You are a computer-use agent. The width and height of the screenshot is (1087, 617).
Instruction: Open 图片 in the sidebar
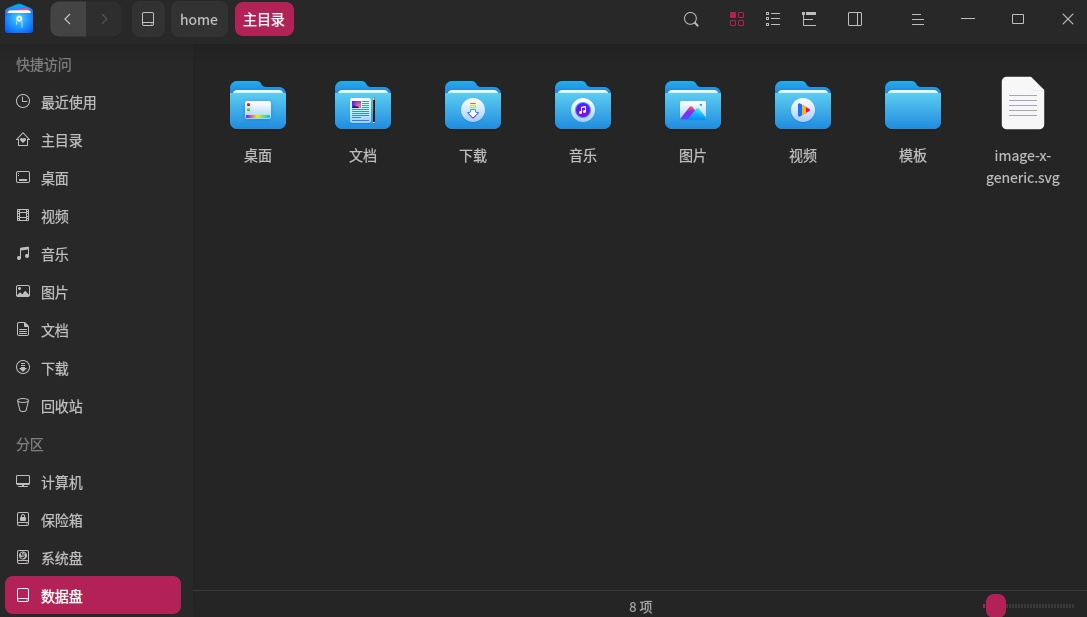[x=93, y=293]
